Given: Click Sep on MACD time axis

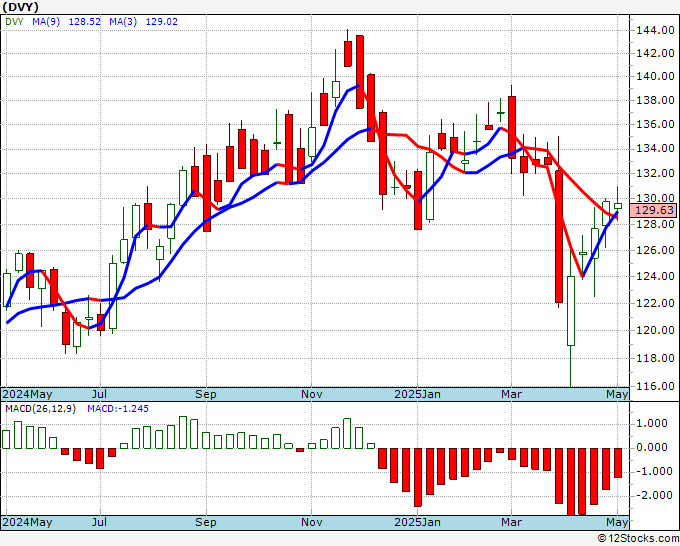Looking at the screenshot, I should click(x=206, y=522).
